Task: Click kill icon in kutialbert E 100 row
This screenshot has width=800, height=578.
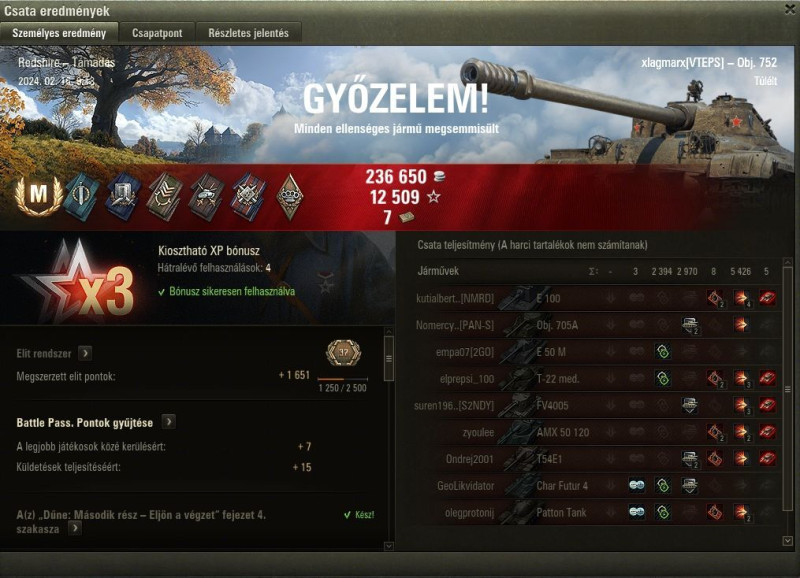Action: (767, 298)
